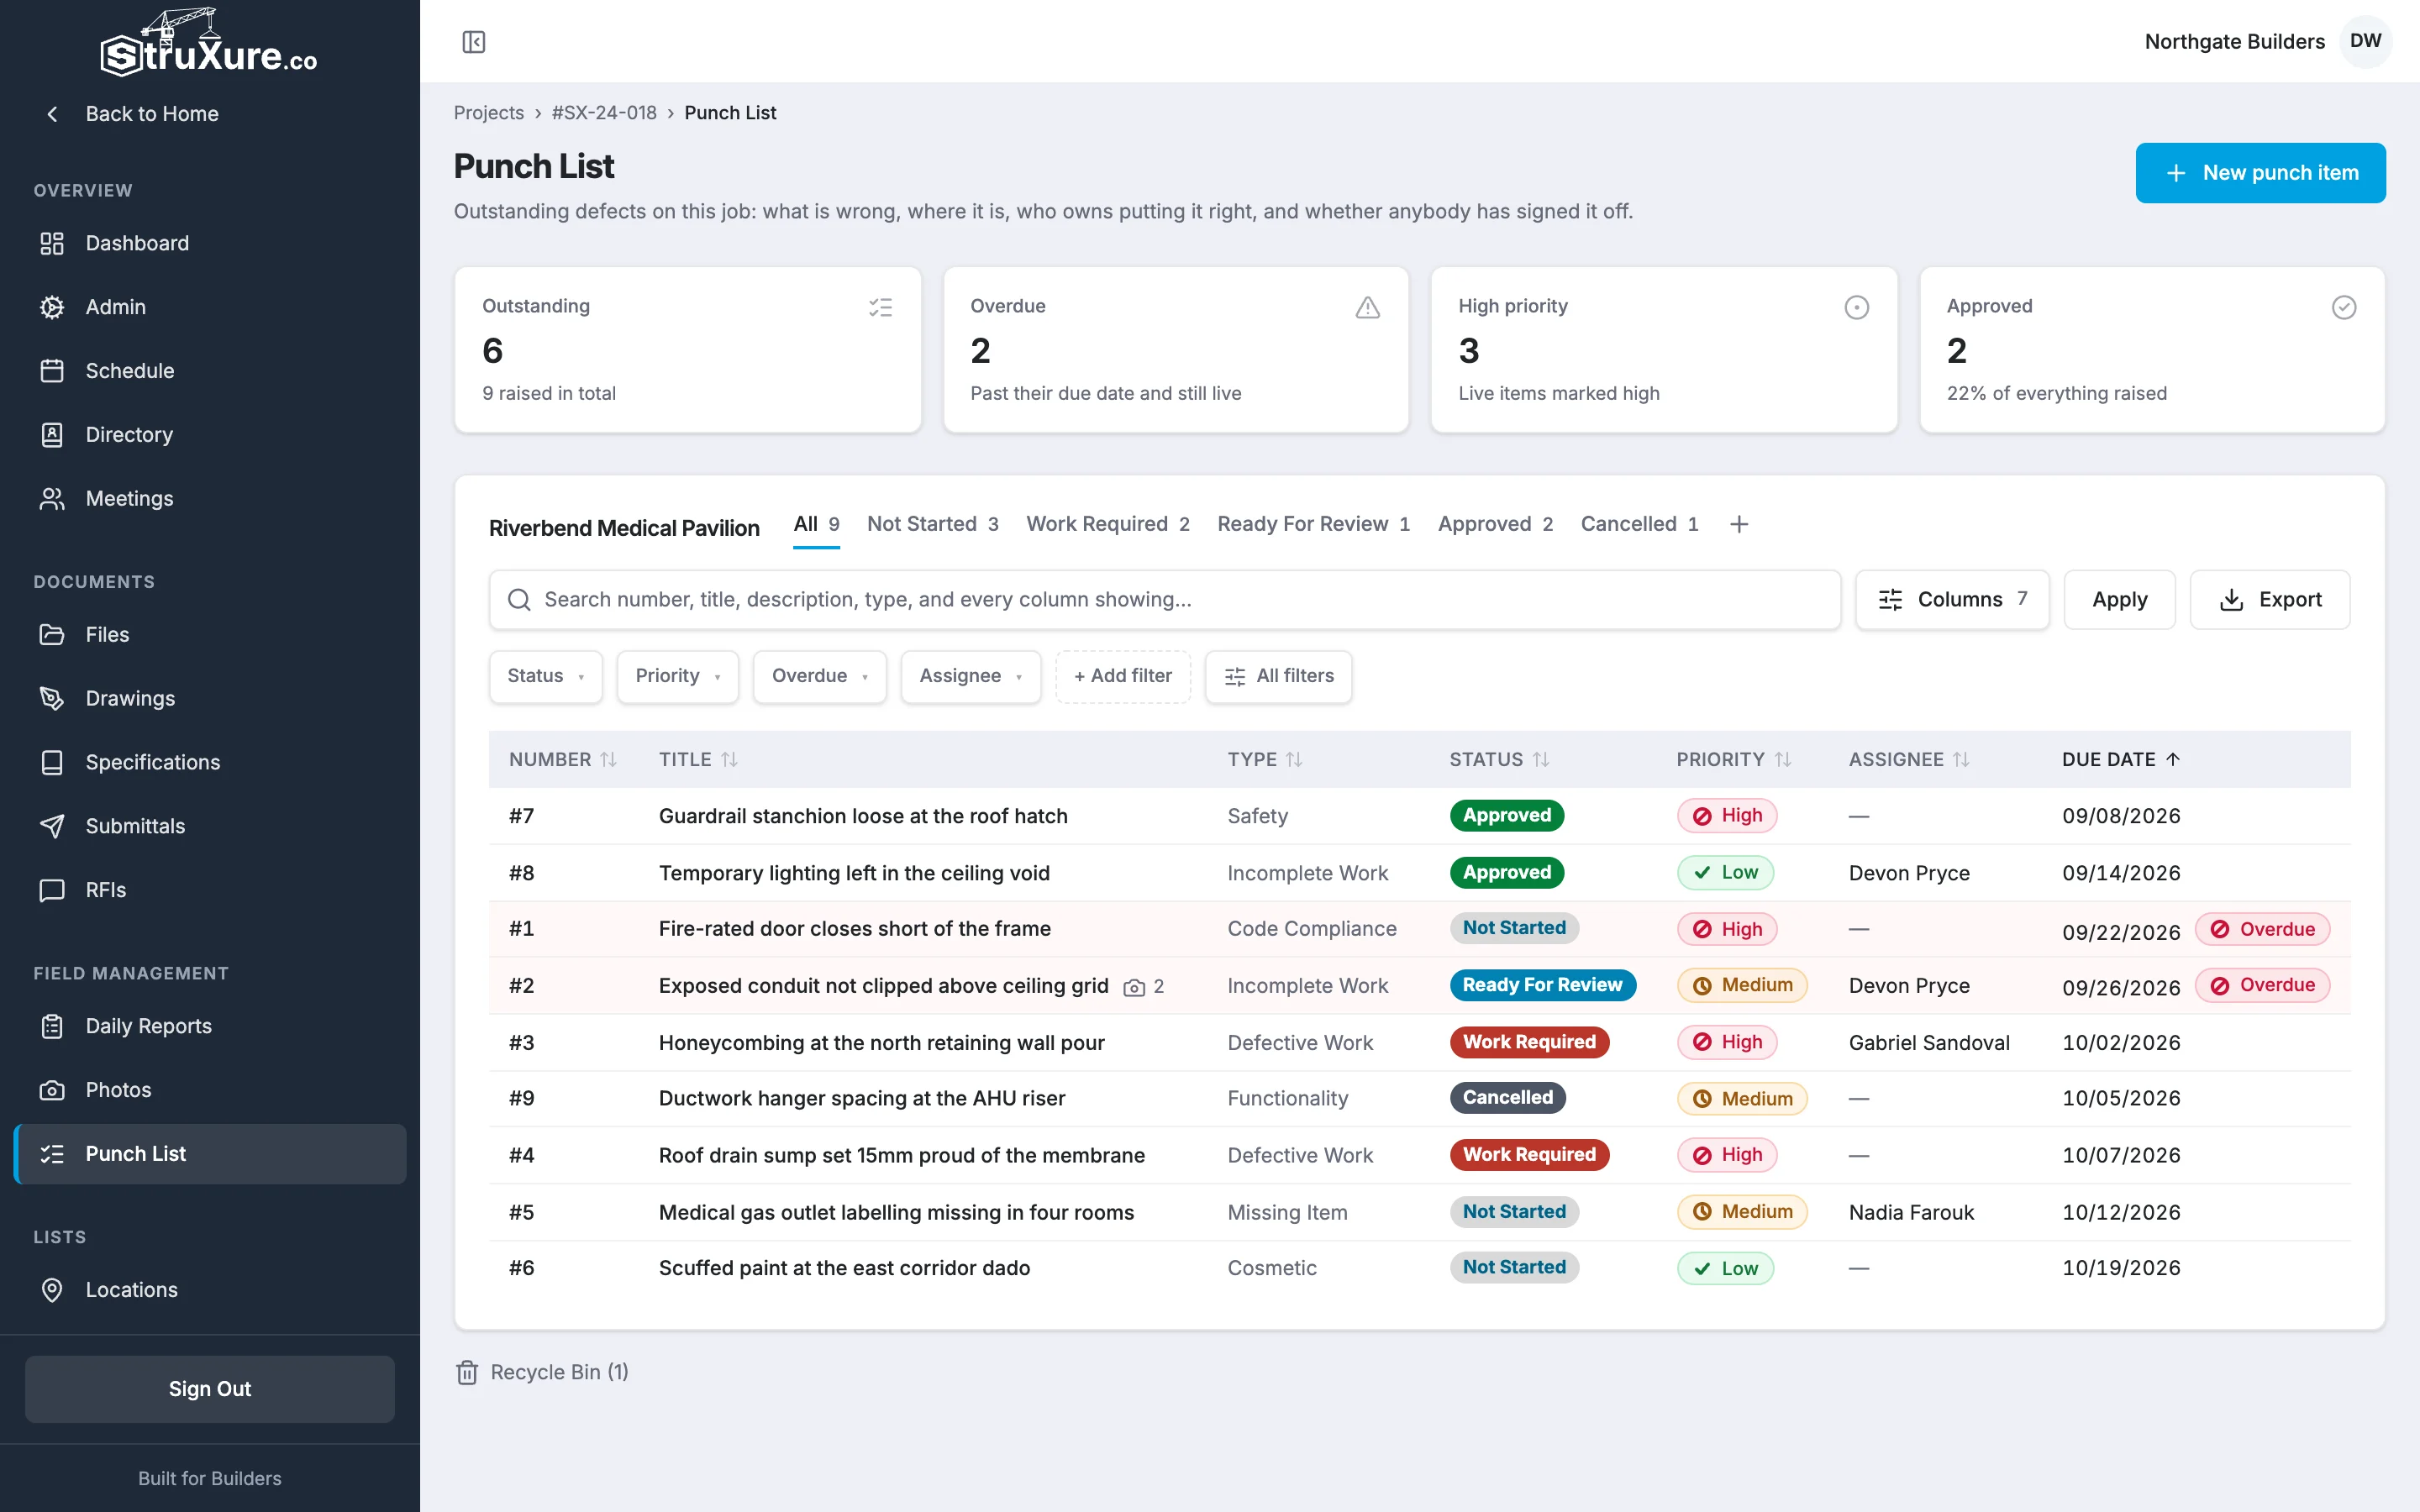The height and width of the screenshot is (1512, 2420).
Task: Open Dashboard in the sidebar
Action: tap(210, 243)
